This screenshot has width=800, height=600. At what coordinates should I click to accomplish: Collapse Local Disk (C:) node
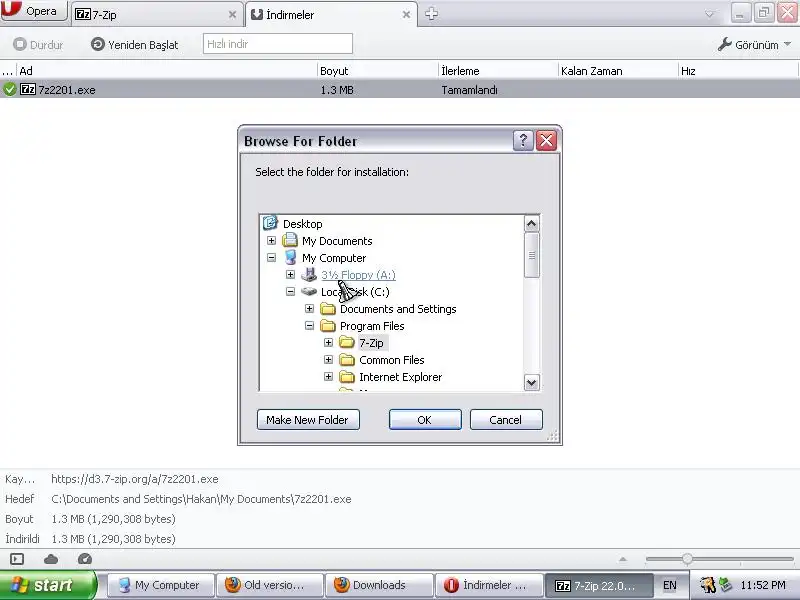290,291
